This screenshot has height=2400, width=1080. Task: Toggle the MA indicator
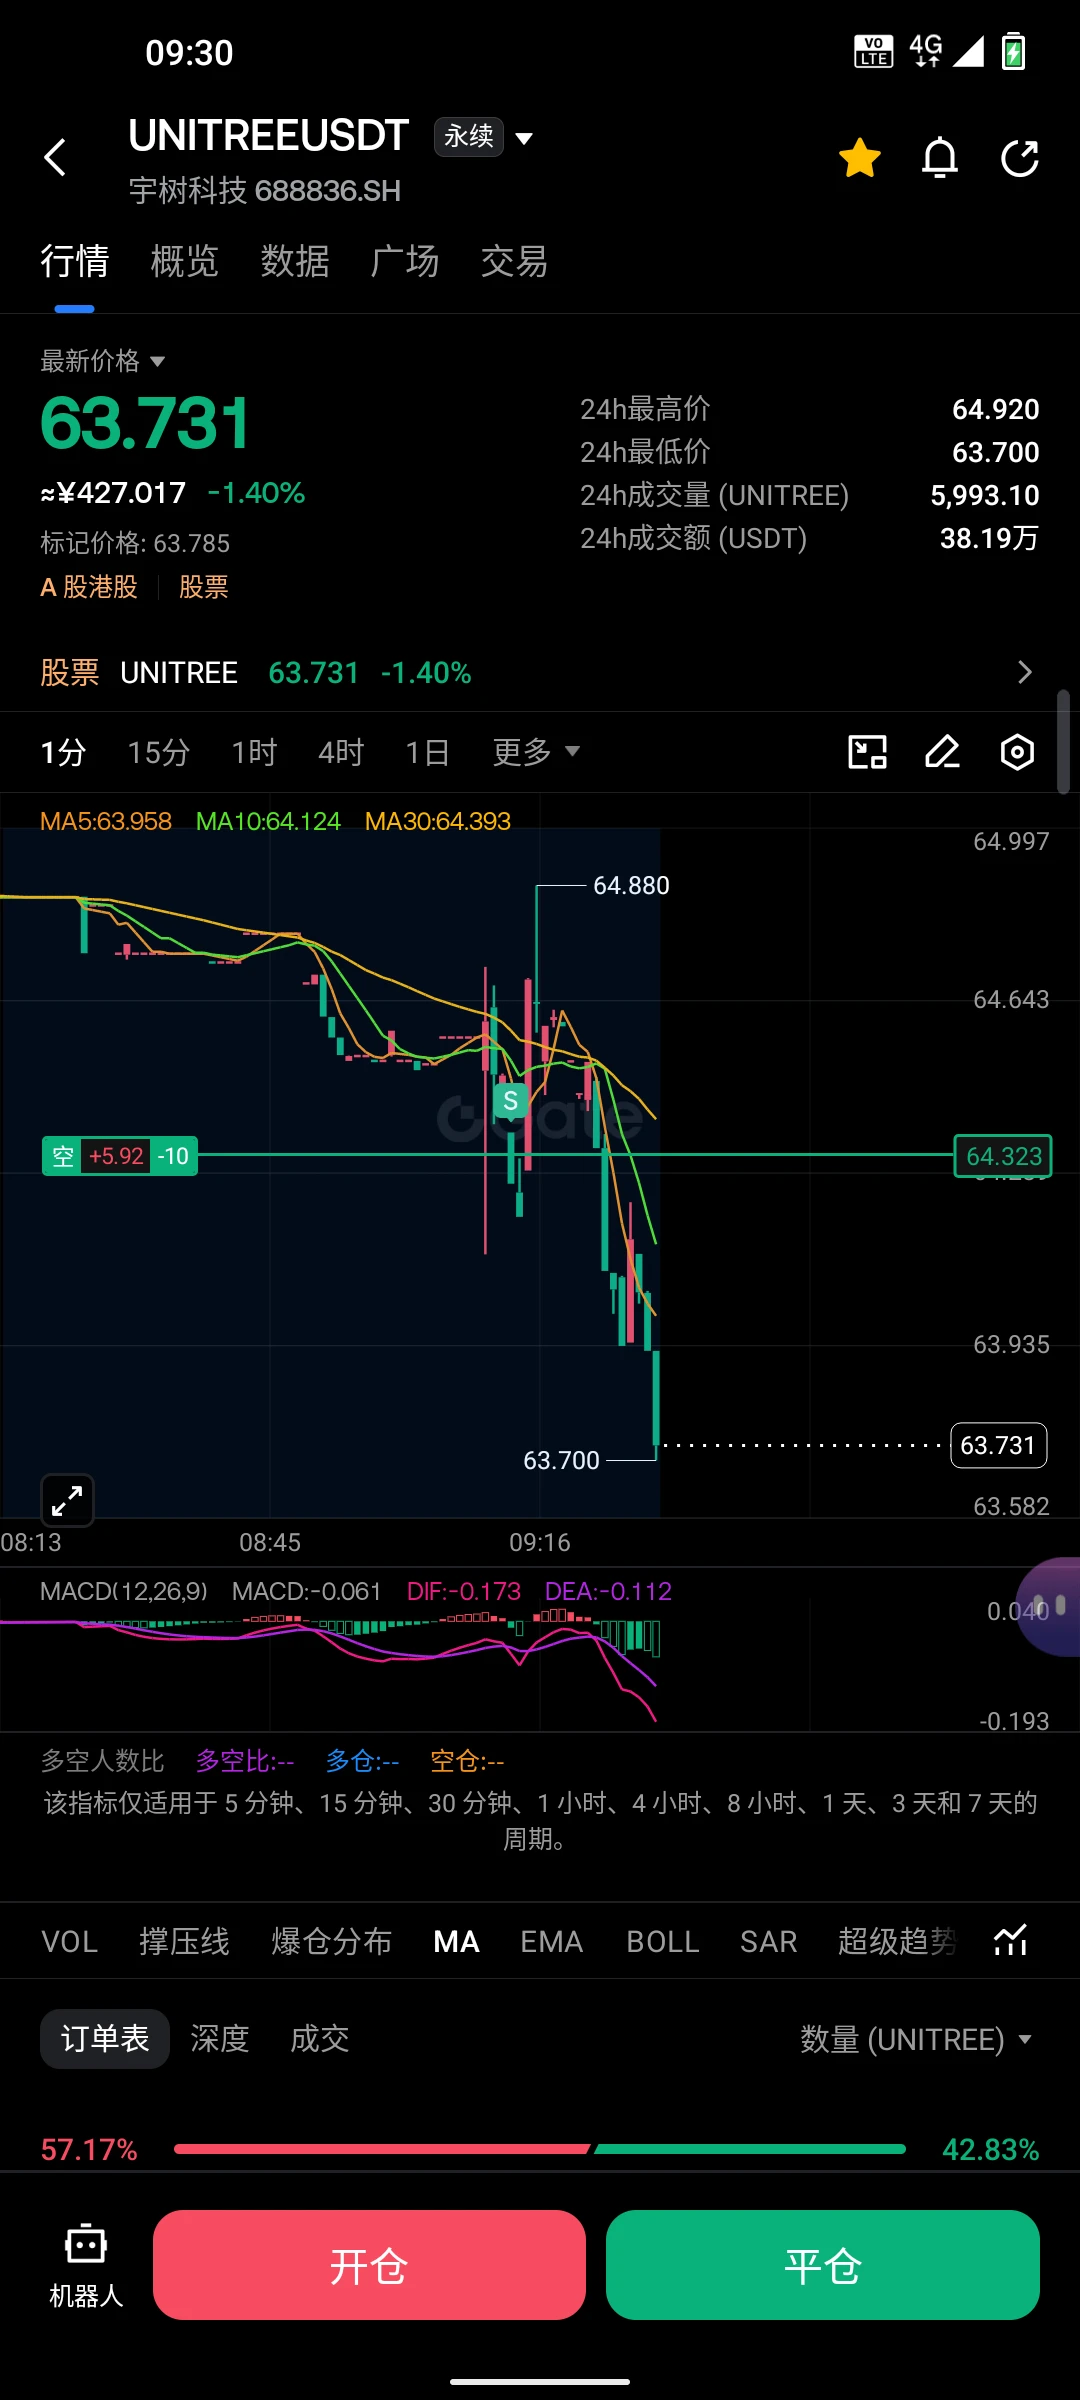coord(457,1941)
